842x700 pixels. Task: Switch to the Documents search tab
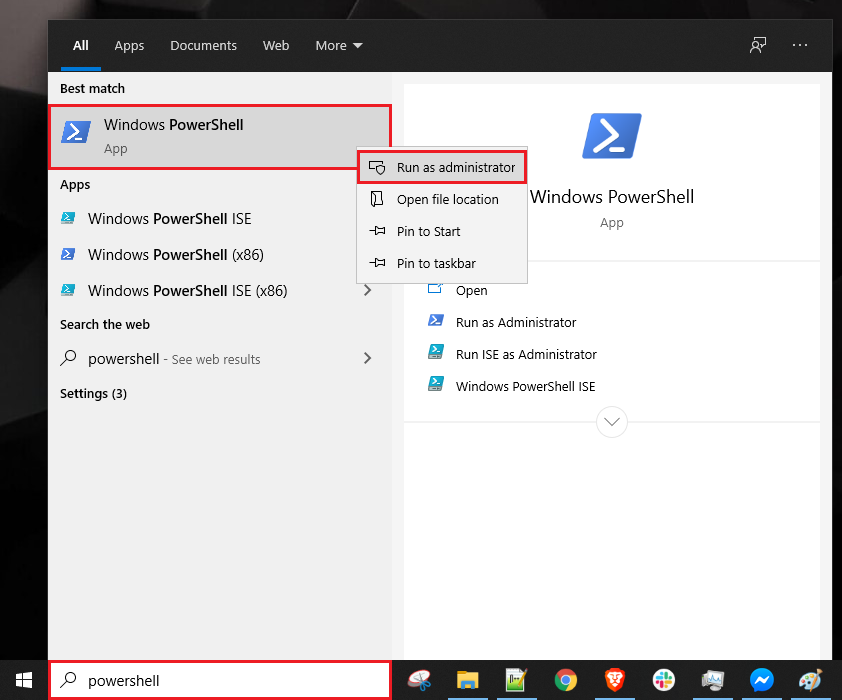tap(203, 45)
